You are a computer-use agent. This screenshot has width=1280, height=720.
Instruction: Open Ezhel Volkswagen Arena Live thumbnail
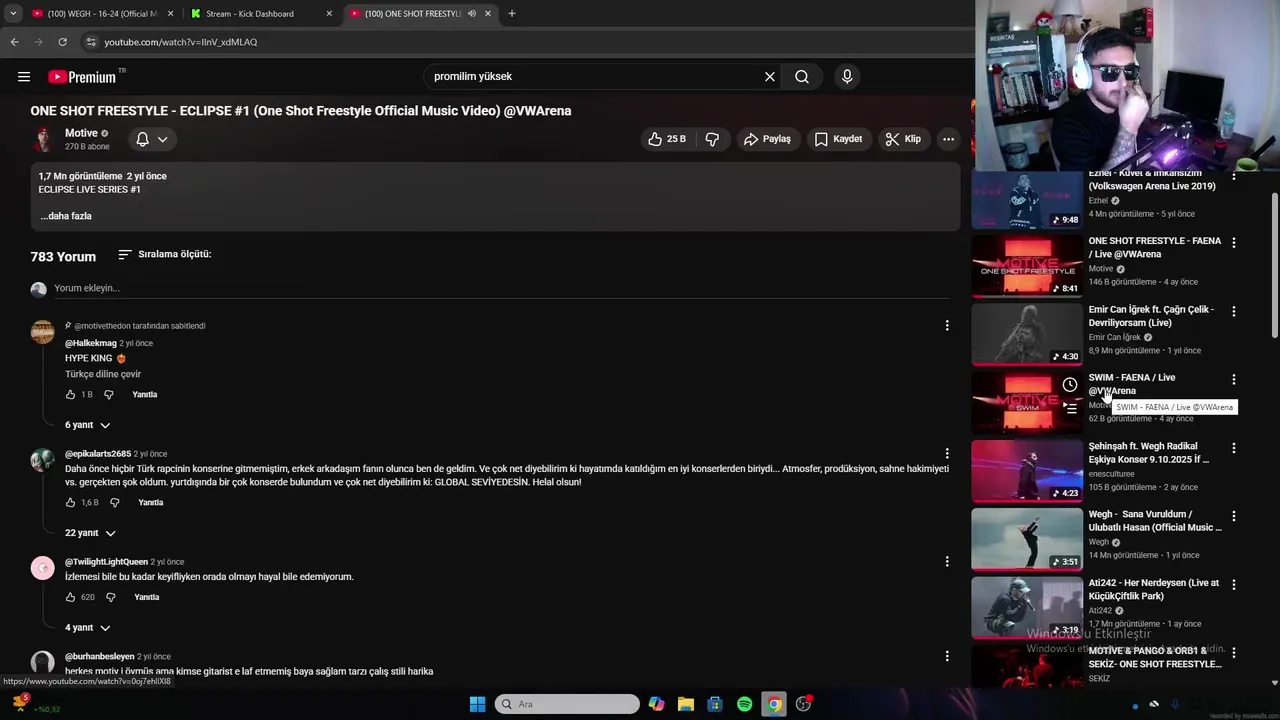(1027, 199)
